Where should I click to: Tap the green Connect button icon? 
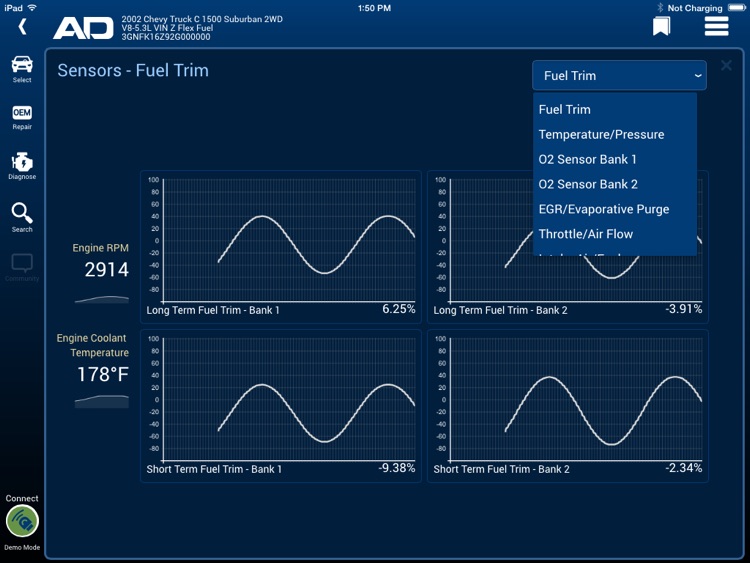click(22, 521)
